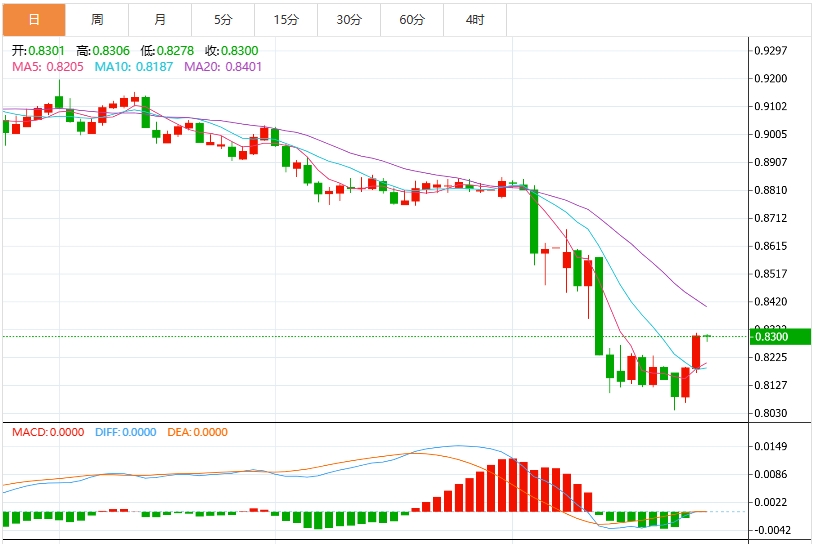The width and height of the screenshot is (817, 544).
Task: Click the 0.8127 price axis label
Action: click(771, 385)
